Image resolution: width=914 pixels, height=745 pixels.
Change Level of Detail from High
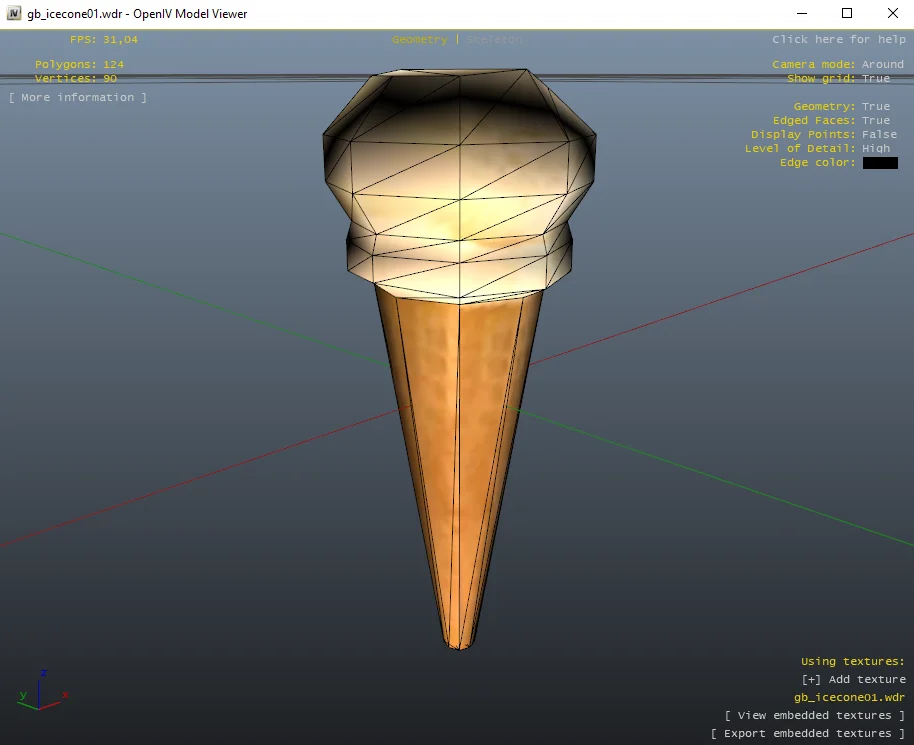875,149
